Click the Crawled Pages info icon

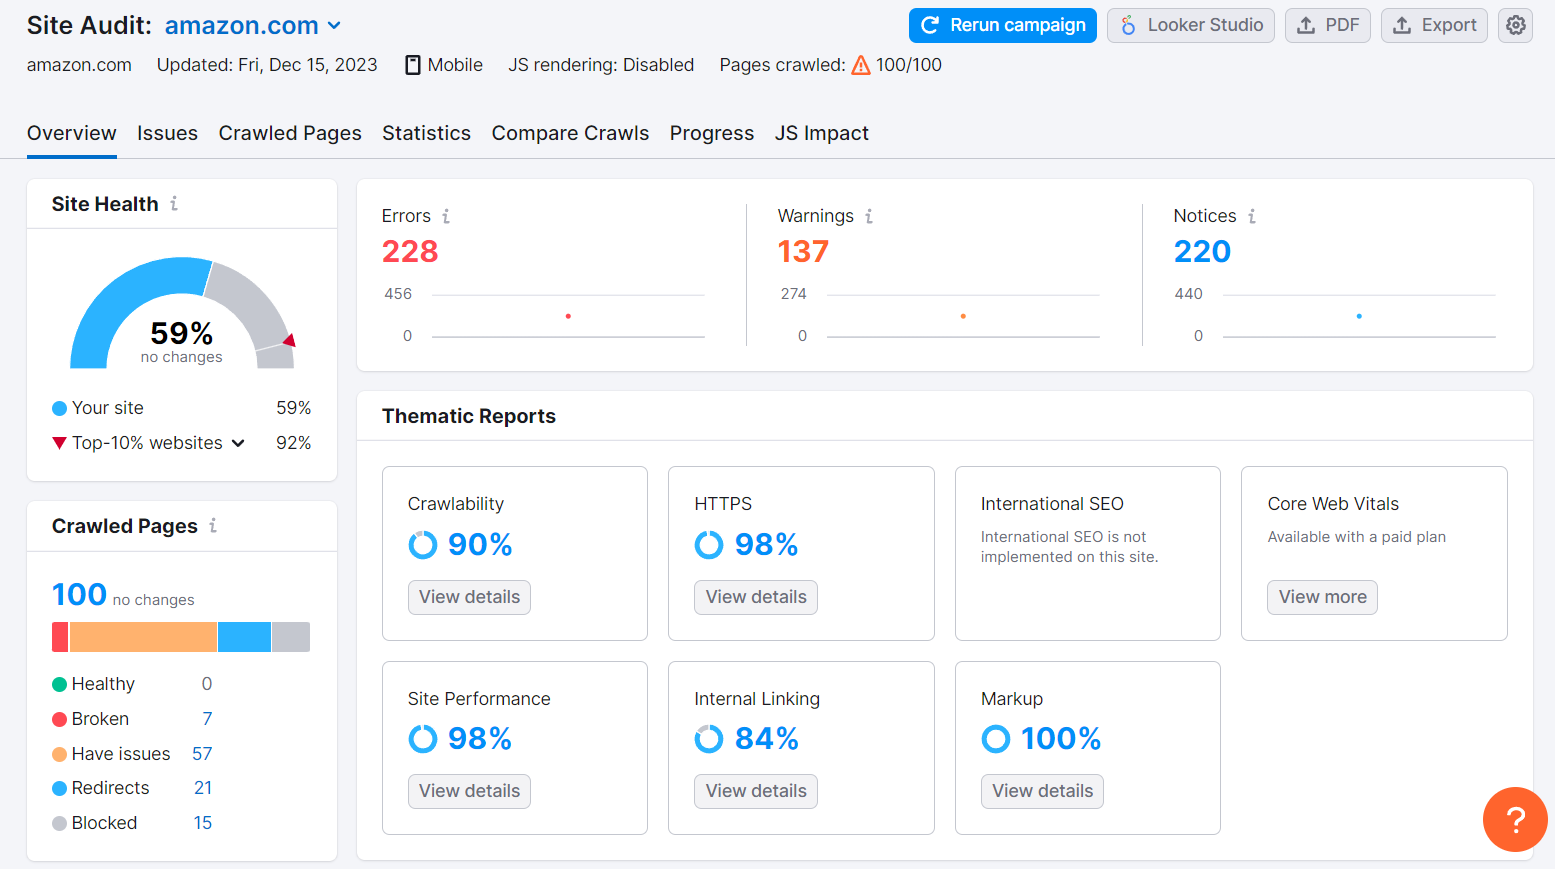click(x=213, y=525)
